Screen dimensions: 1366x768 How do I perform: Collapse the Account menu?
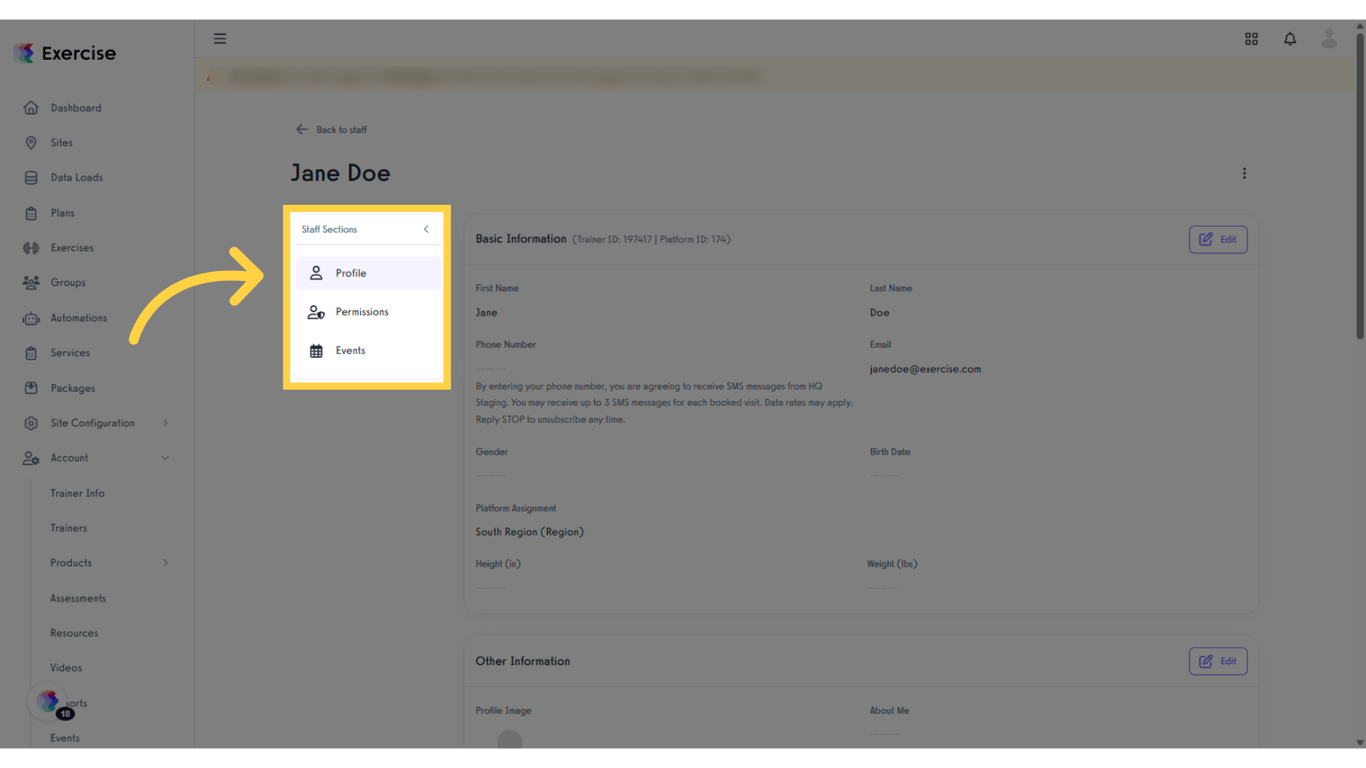(x=165, y=458)
